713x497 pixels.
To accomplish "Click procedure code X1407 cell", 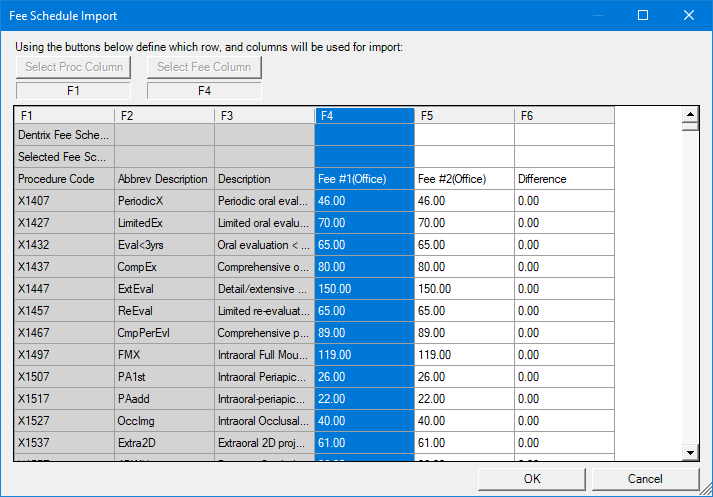I will coord(64,201).
